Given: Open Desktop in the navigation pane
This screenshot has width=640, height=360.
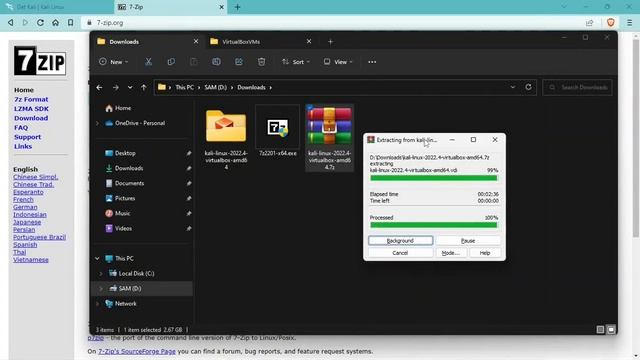Looking at the screenshot, I should pyautogui.click(x=125, y=153).
